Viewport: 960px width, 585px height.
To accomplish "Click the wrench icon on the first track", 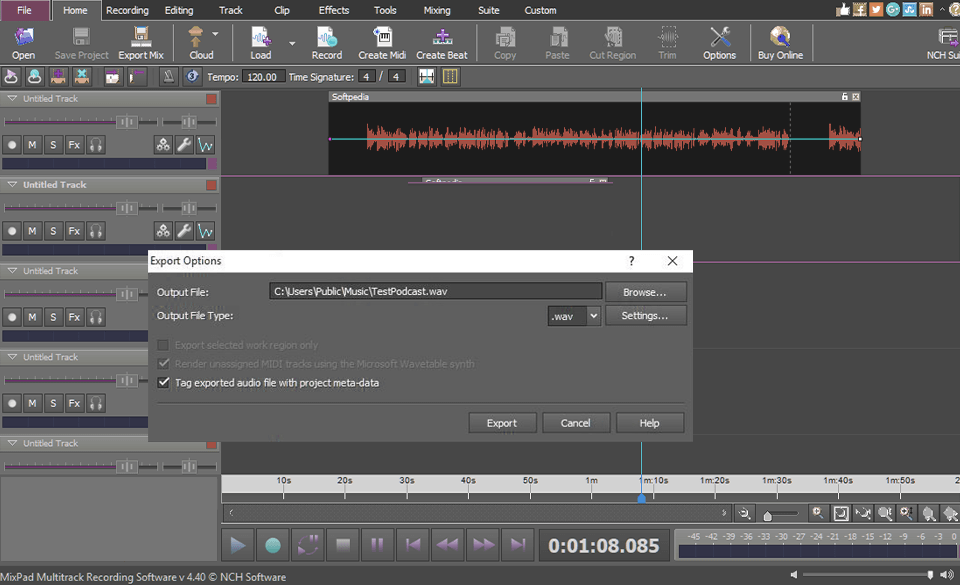I will click(x=184, y=144).
